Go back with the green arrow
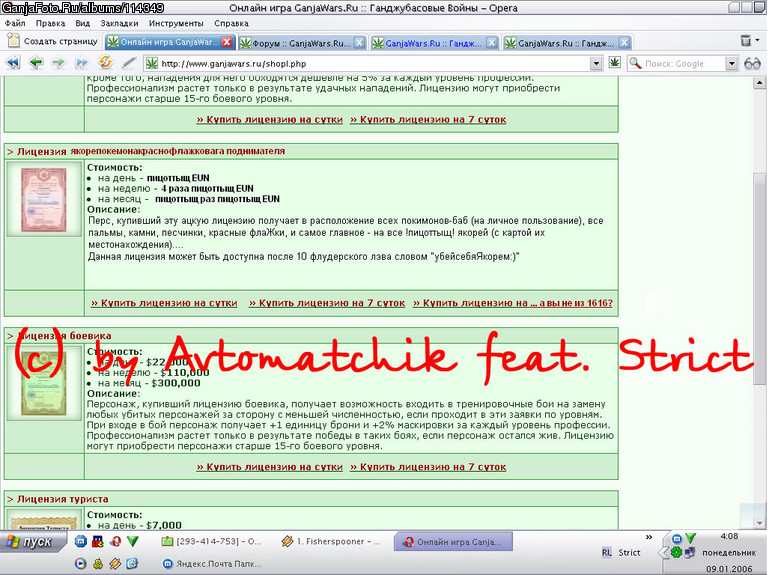778x575 pixels. click(36, 63)
